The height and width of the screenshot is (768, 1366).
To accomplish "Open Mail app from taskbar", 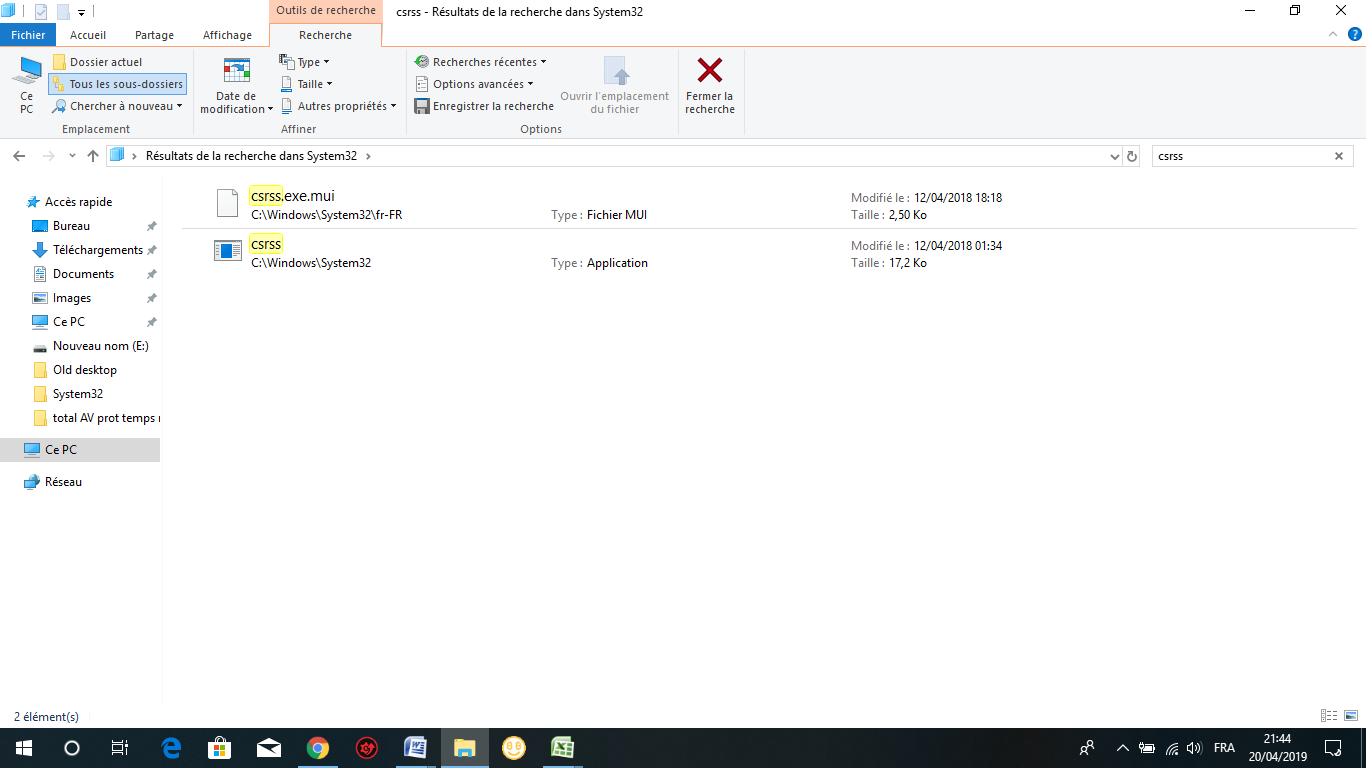I will click(x=269, y=748).
